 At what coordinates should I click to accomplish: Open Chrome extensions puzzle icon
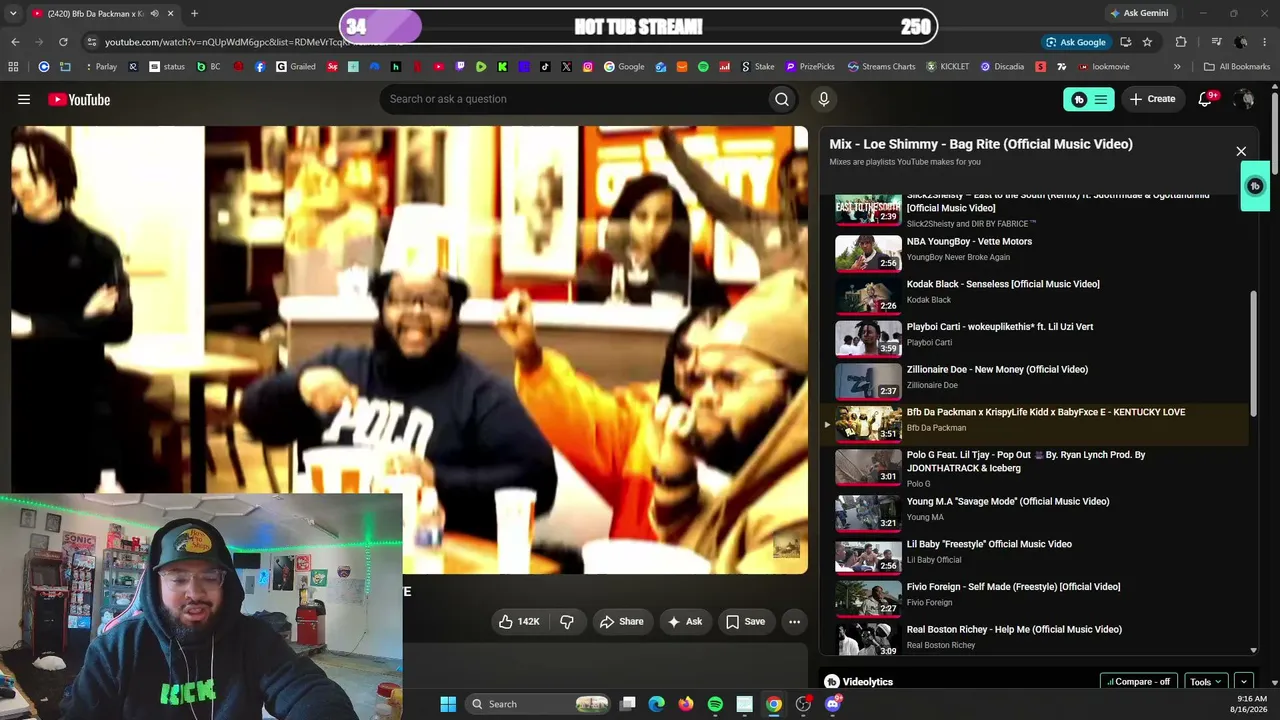[1181, 42]
